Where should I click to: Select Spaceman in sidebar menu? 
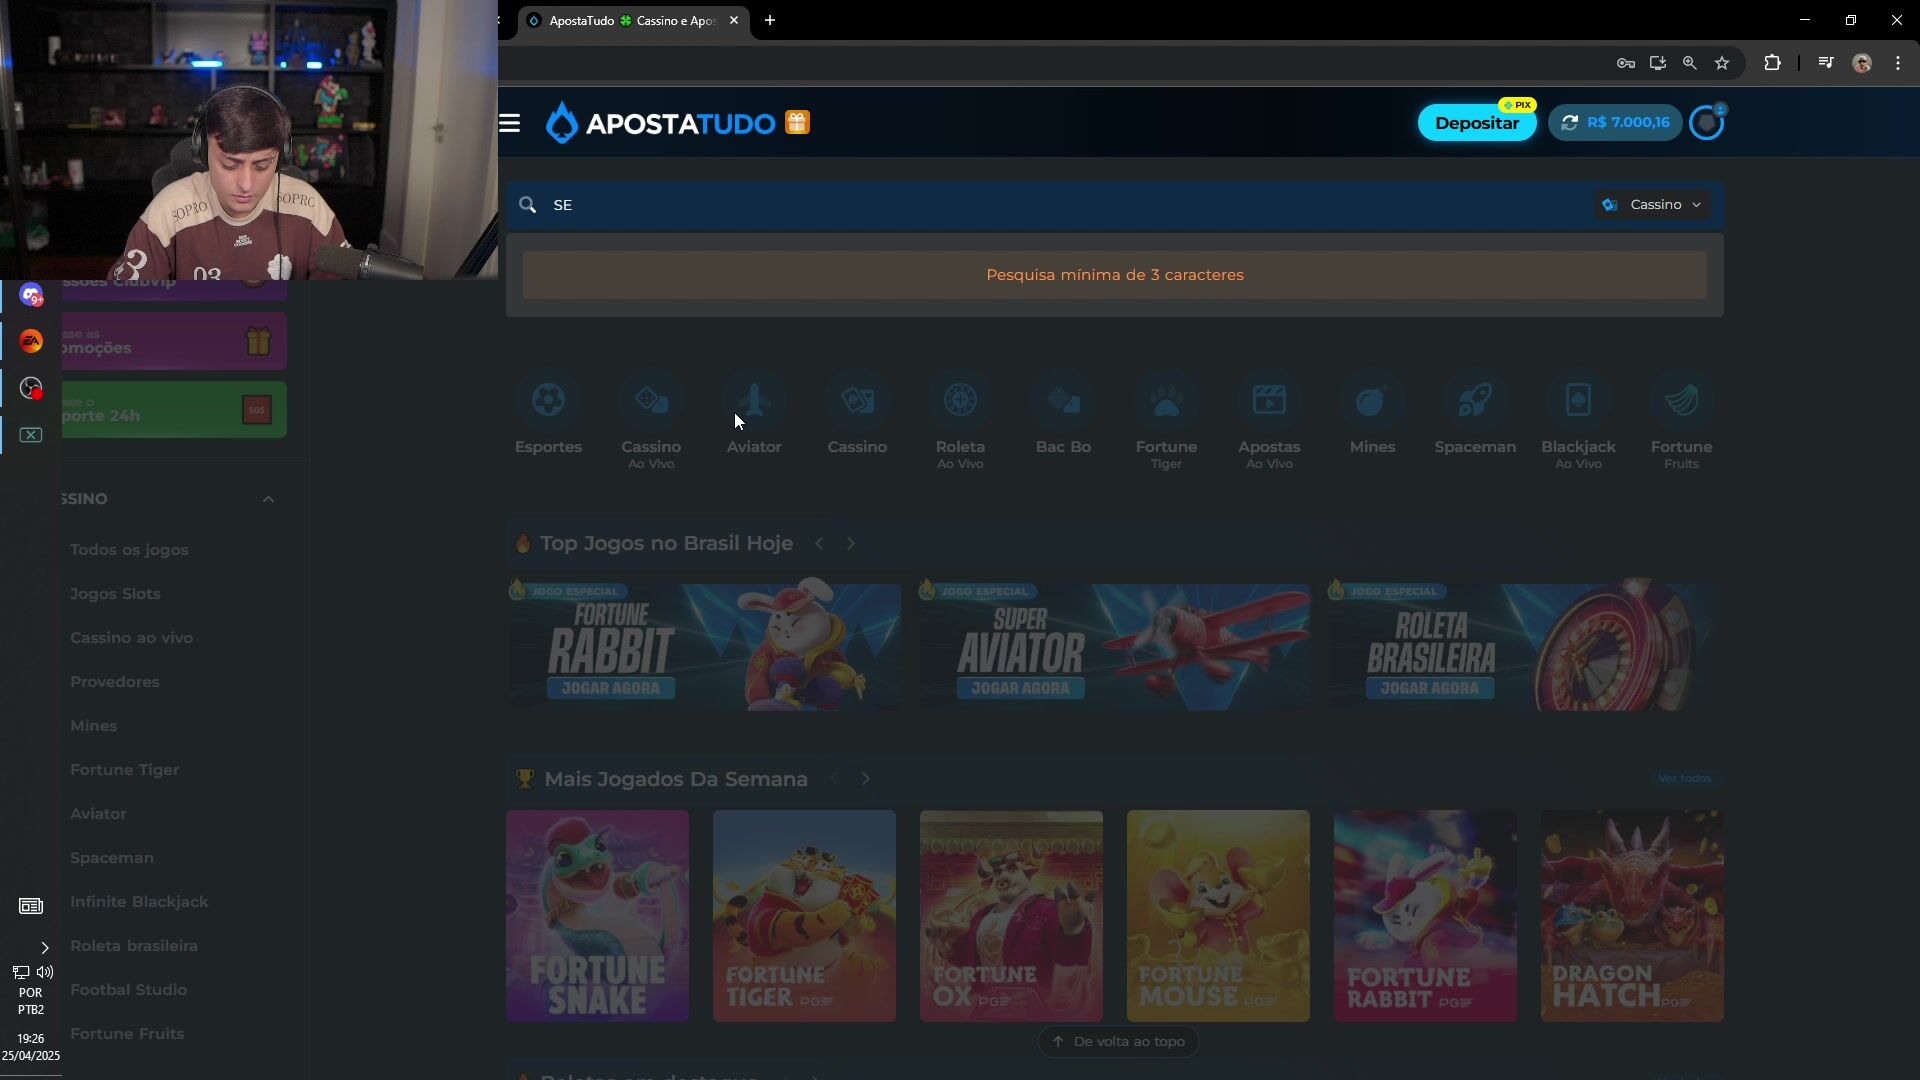pyautogui.click(x=112, y=858)
